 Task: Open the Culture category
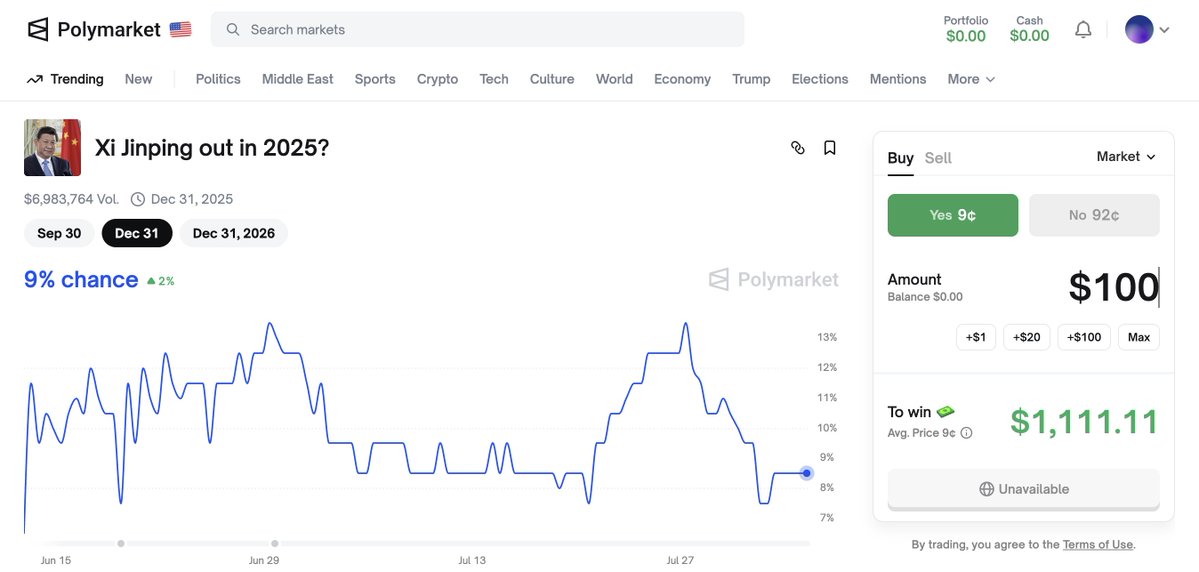tap(552, 80)
